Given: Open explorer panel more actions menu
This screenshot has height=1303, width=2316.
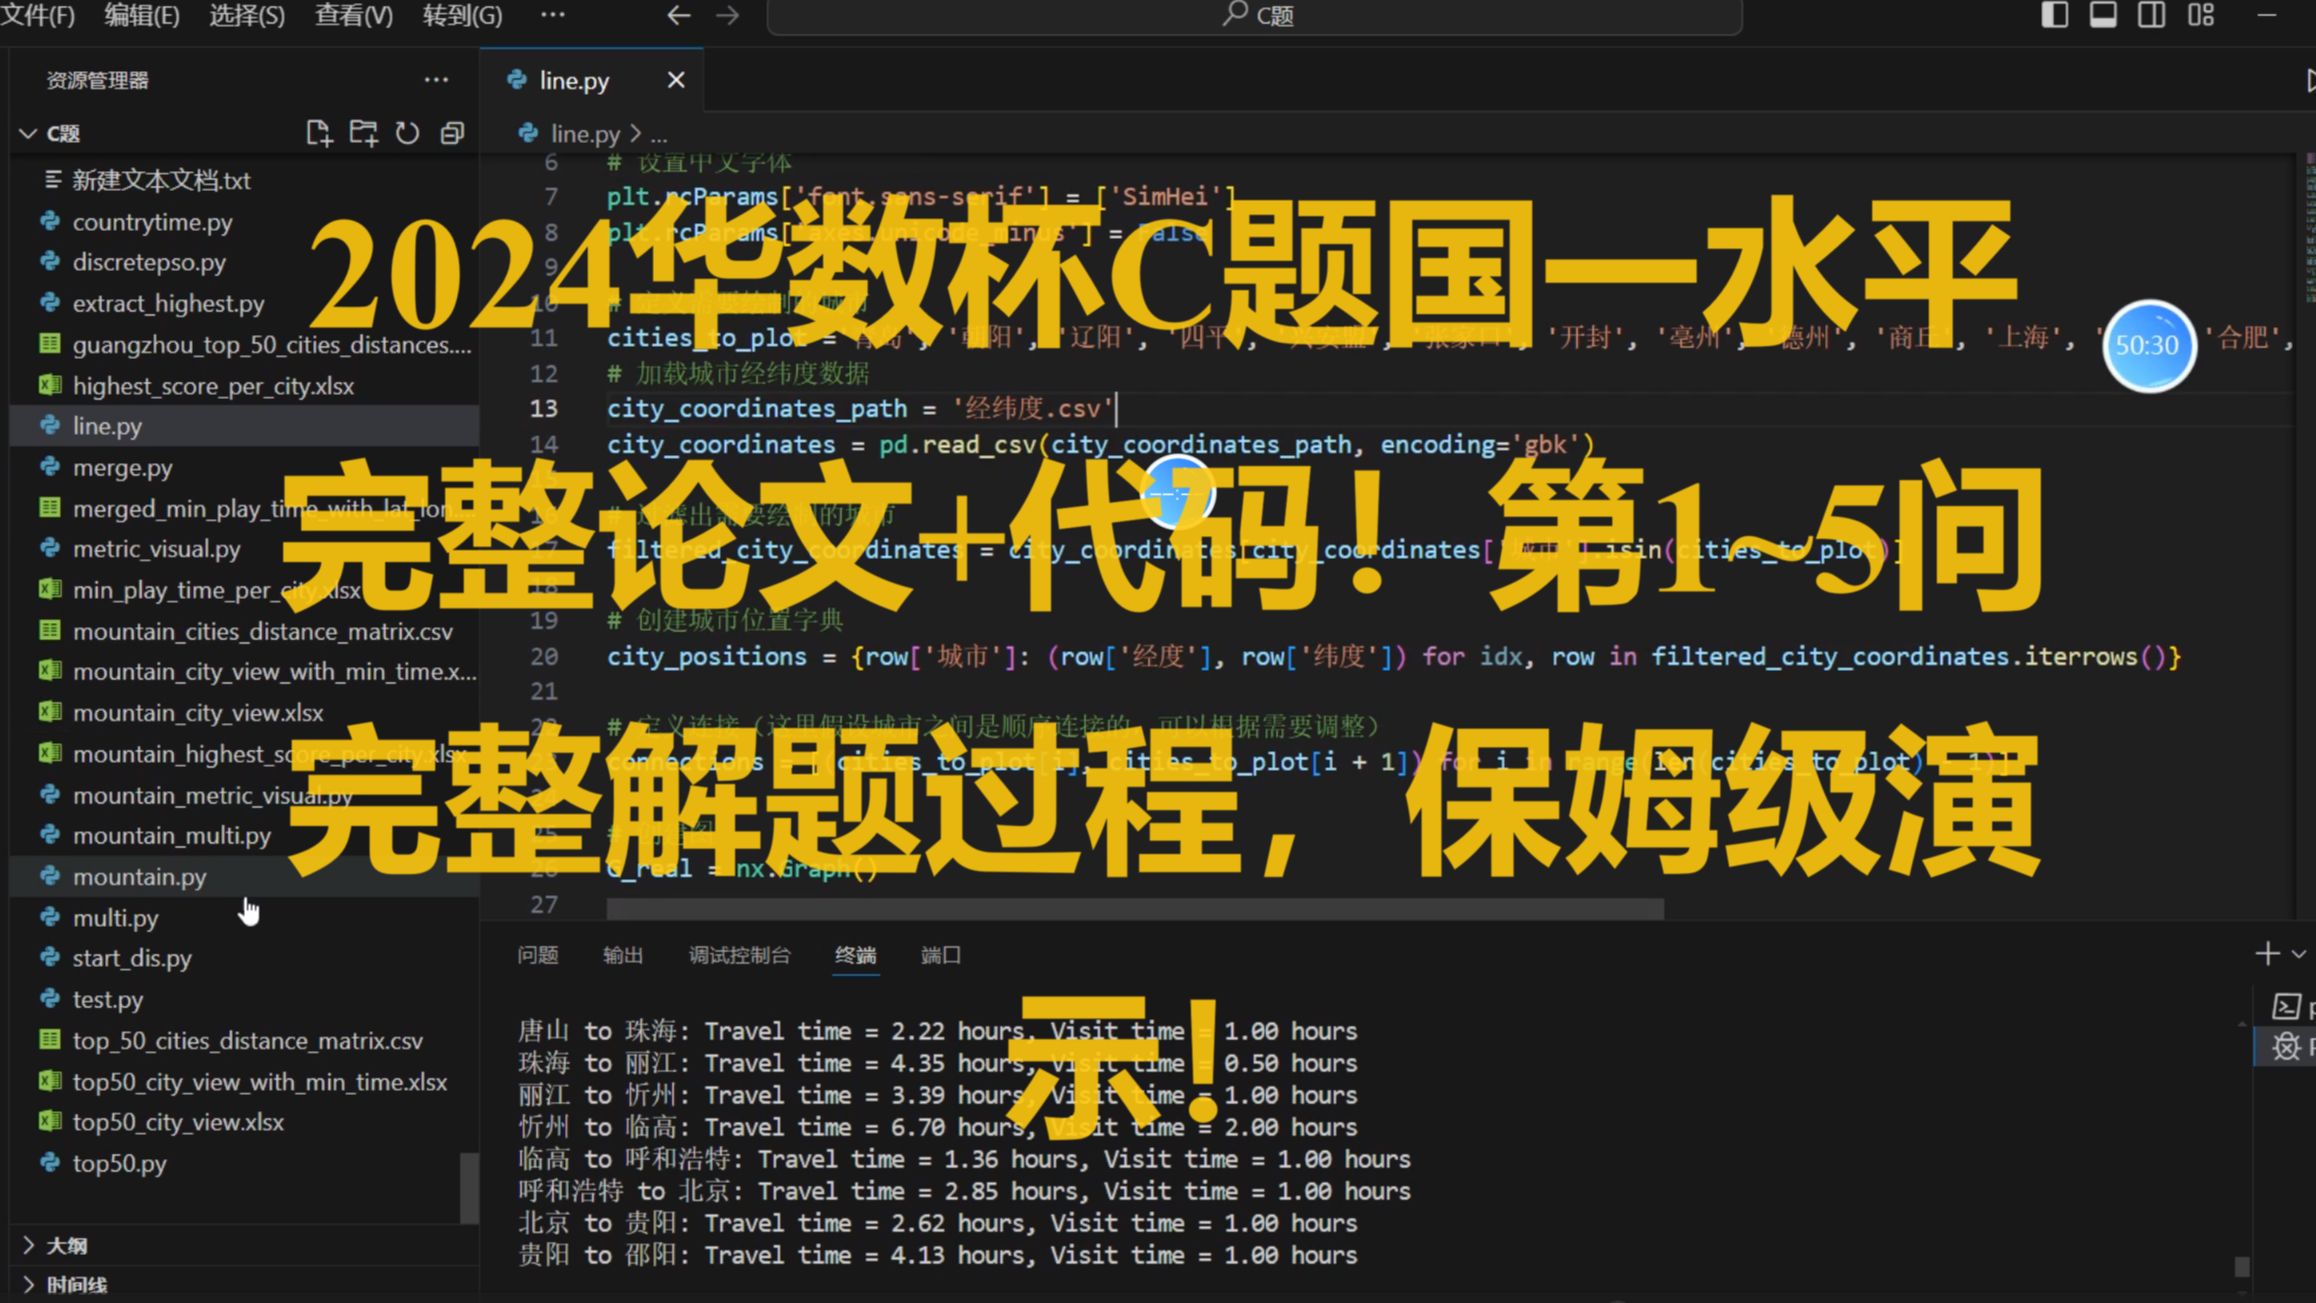Looking at the screenshot, I should pos(436,80).
